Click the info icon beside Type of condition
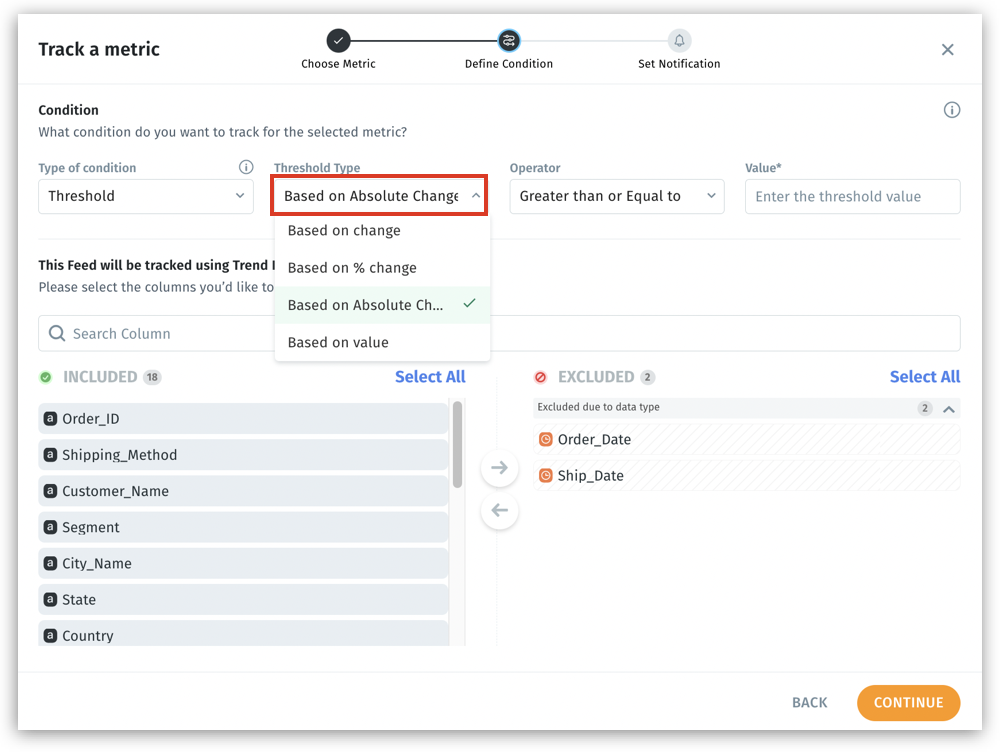Screen dimensions: 1000x752 point(246,168)
